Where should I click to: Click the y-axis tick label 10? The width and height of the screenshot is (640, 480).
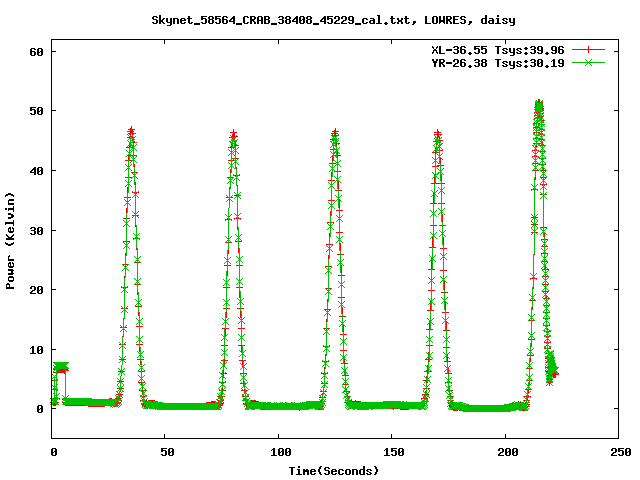pyautogui.click(x=36, y=350)
